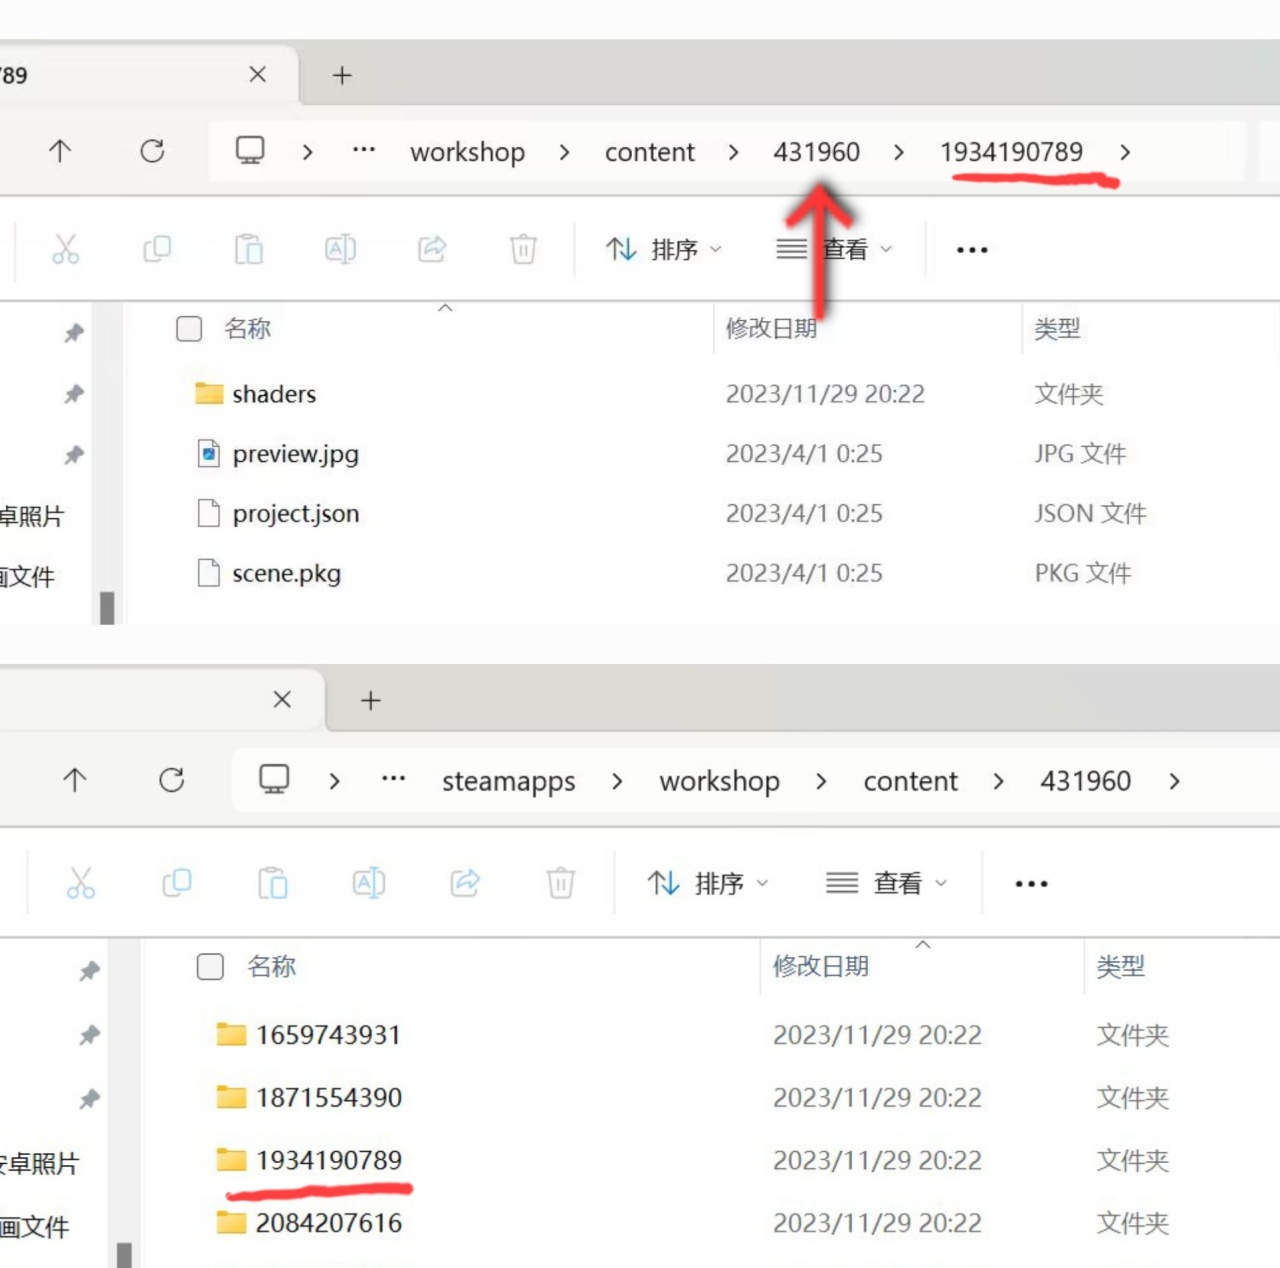Select the Cut icon in the top toolbar

66,249
